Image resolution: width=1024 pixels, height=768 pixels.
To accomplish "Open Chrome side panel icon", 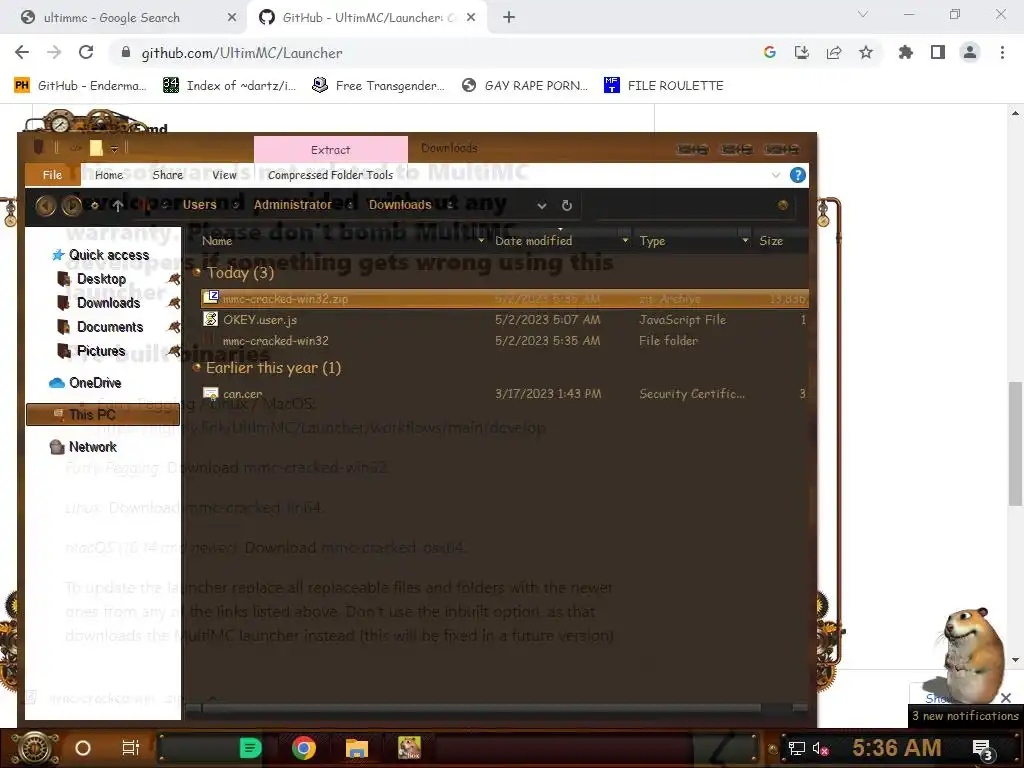I will [x=938, y=52].
